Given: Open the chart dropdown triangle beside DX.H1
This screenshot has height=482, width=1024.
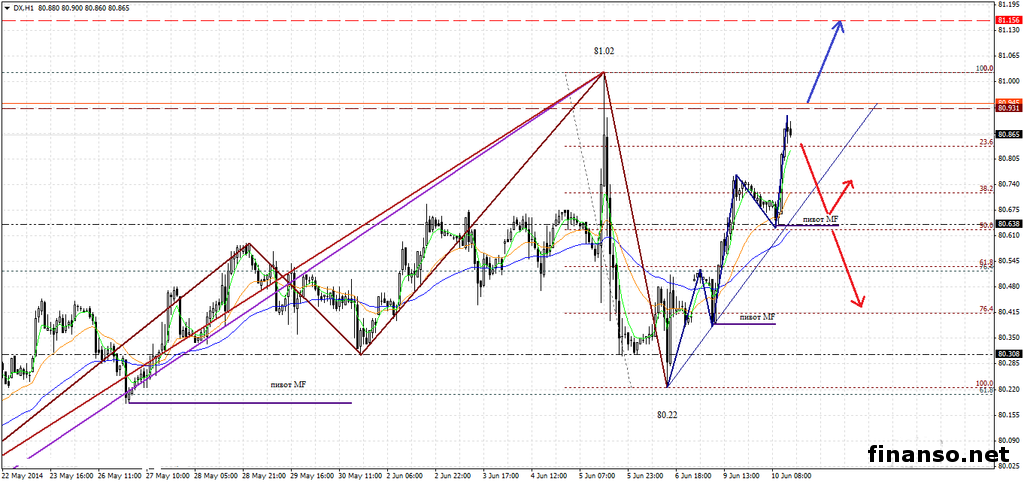Looking at the screenshot, I should 6,7.
